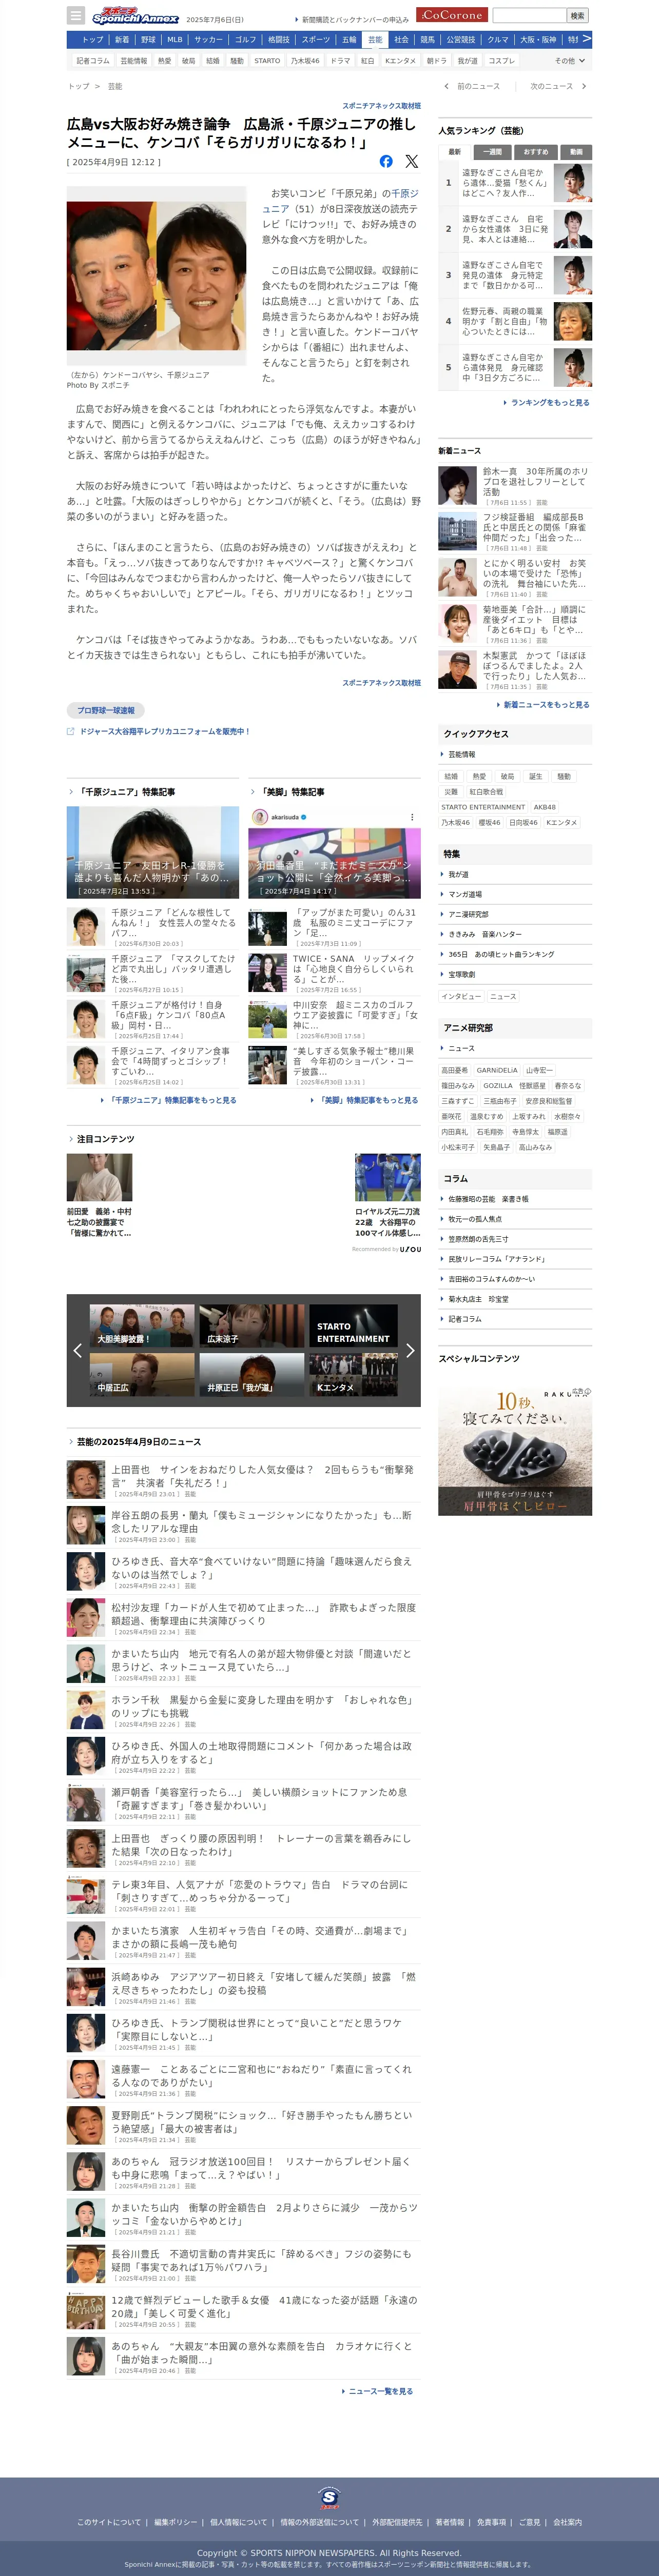This screenshot has height=2576, width=659.
Task: Open rank 1 遠野なぎこ article thumbnail
Action: click(573, 183)
